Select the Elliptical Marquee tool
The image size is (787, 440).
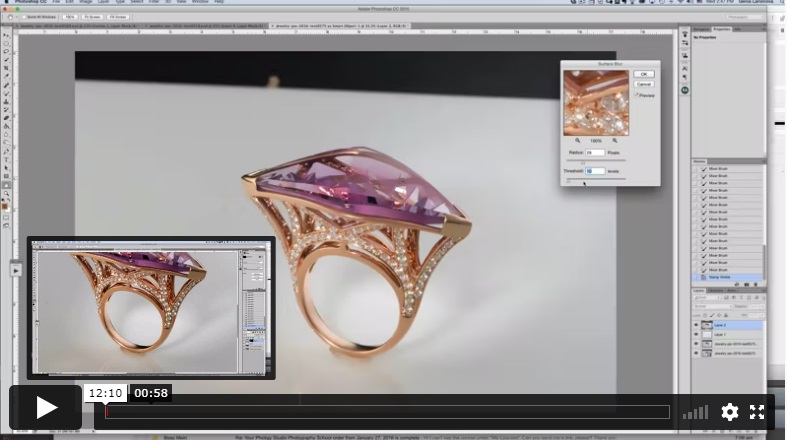click(x=7, y=43)
